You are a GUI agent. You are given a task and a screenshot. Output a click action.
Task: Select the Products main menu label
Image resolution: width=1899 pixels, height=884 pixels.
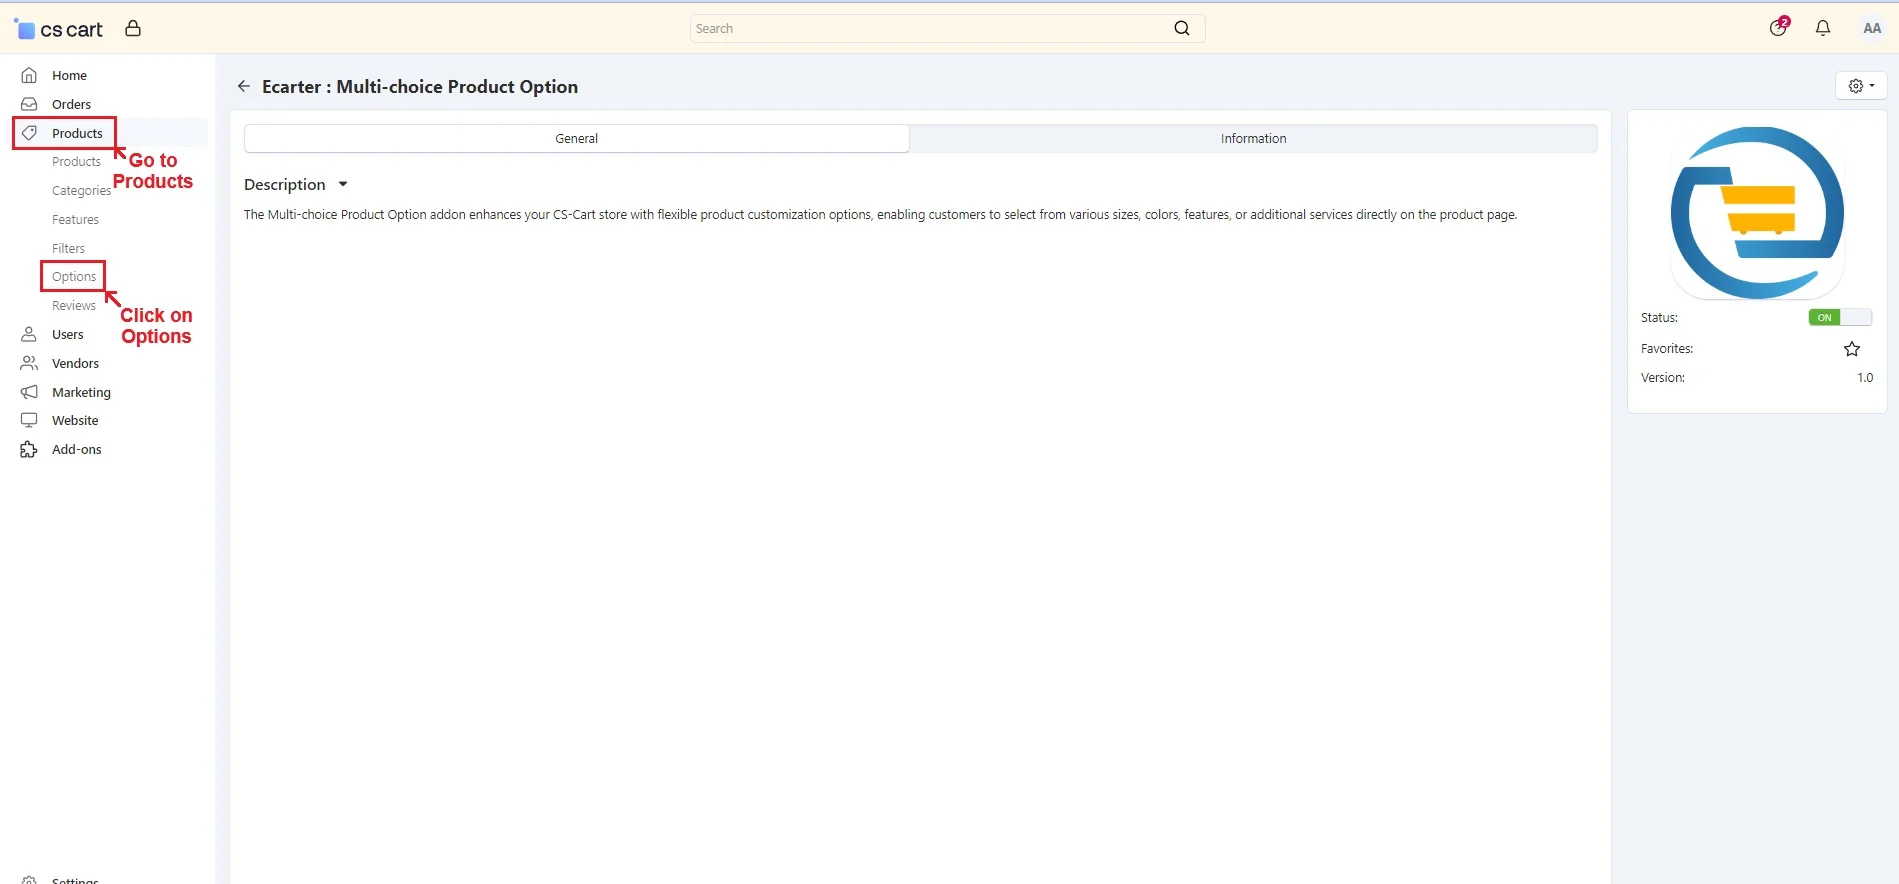[x=77, y=133]
